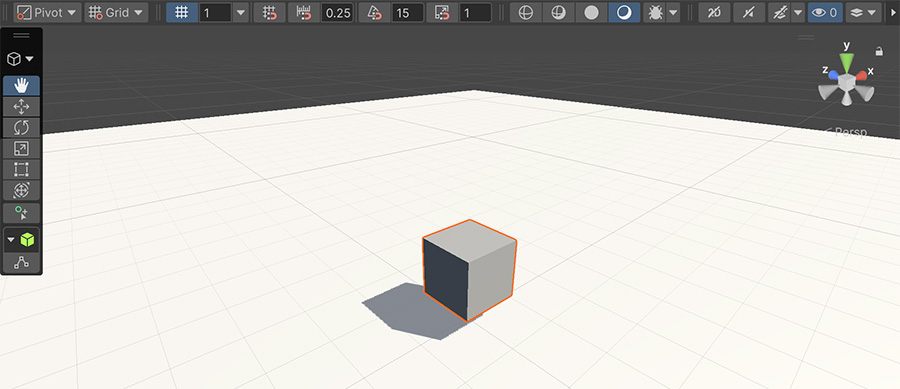The height and width of the screenshot is (389, 900).
Task: Click the custom editor tools icon
Action: coord(21,213)
